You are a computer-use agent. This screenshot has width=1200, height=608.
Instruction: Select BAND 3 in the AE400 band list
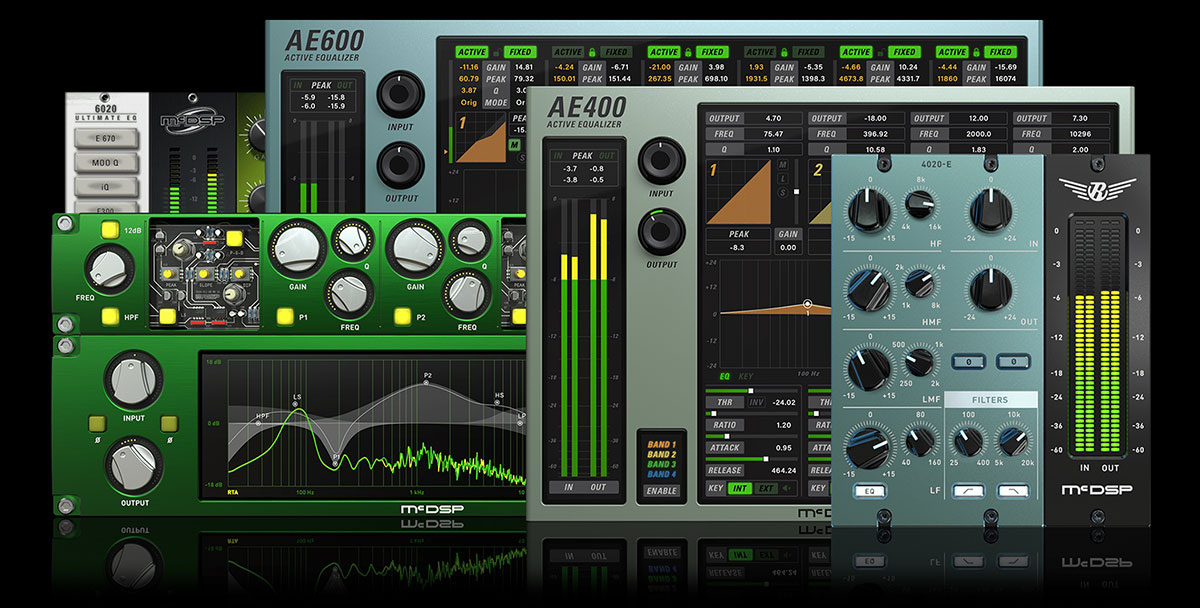(661, 464)
